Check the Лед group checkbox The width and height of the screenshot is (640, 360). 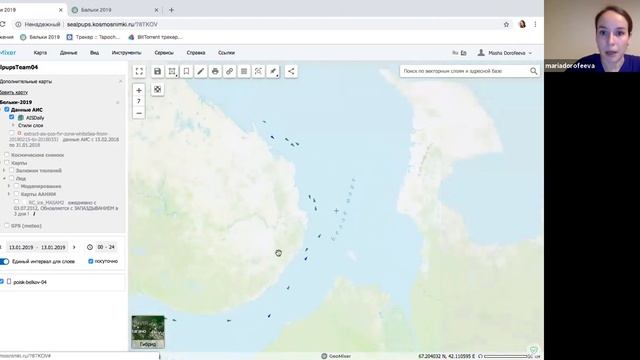11,178
